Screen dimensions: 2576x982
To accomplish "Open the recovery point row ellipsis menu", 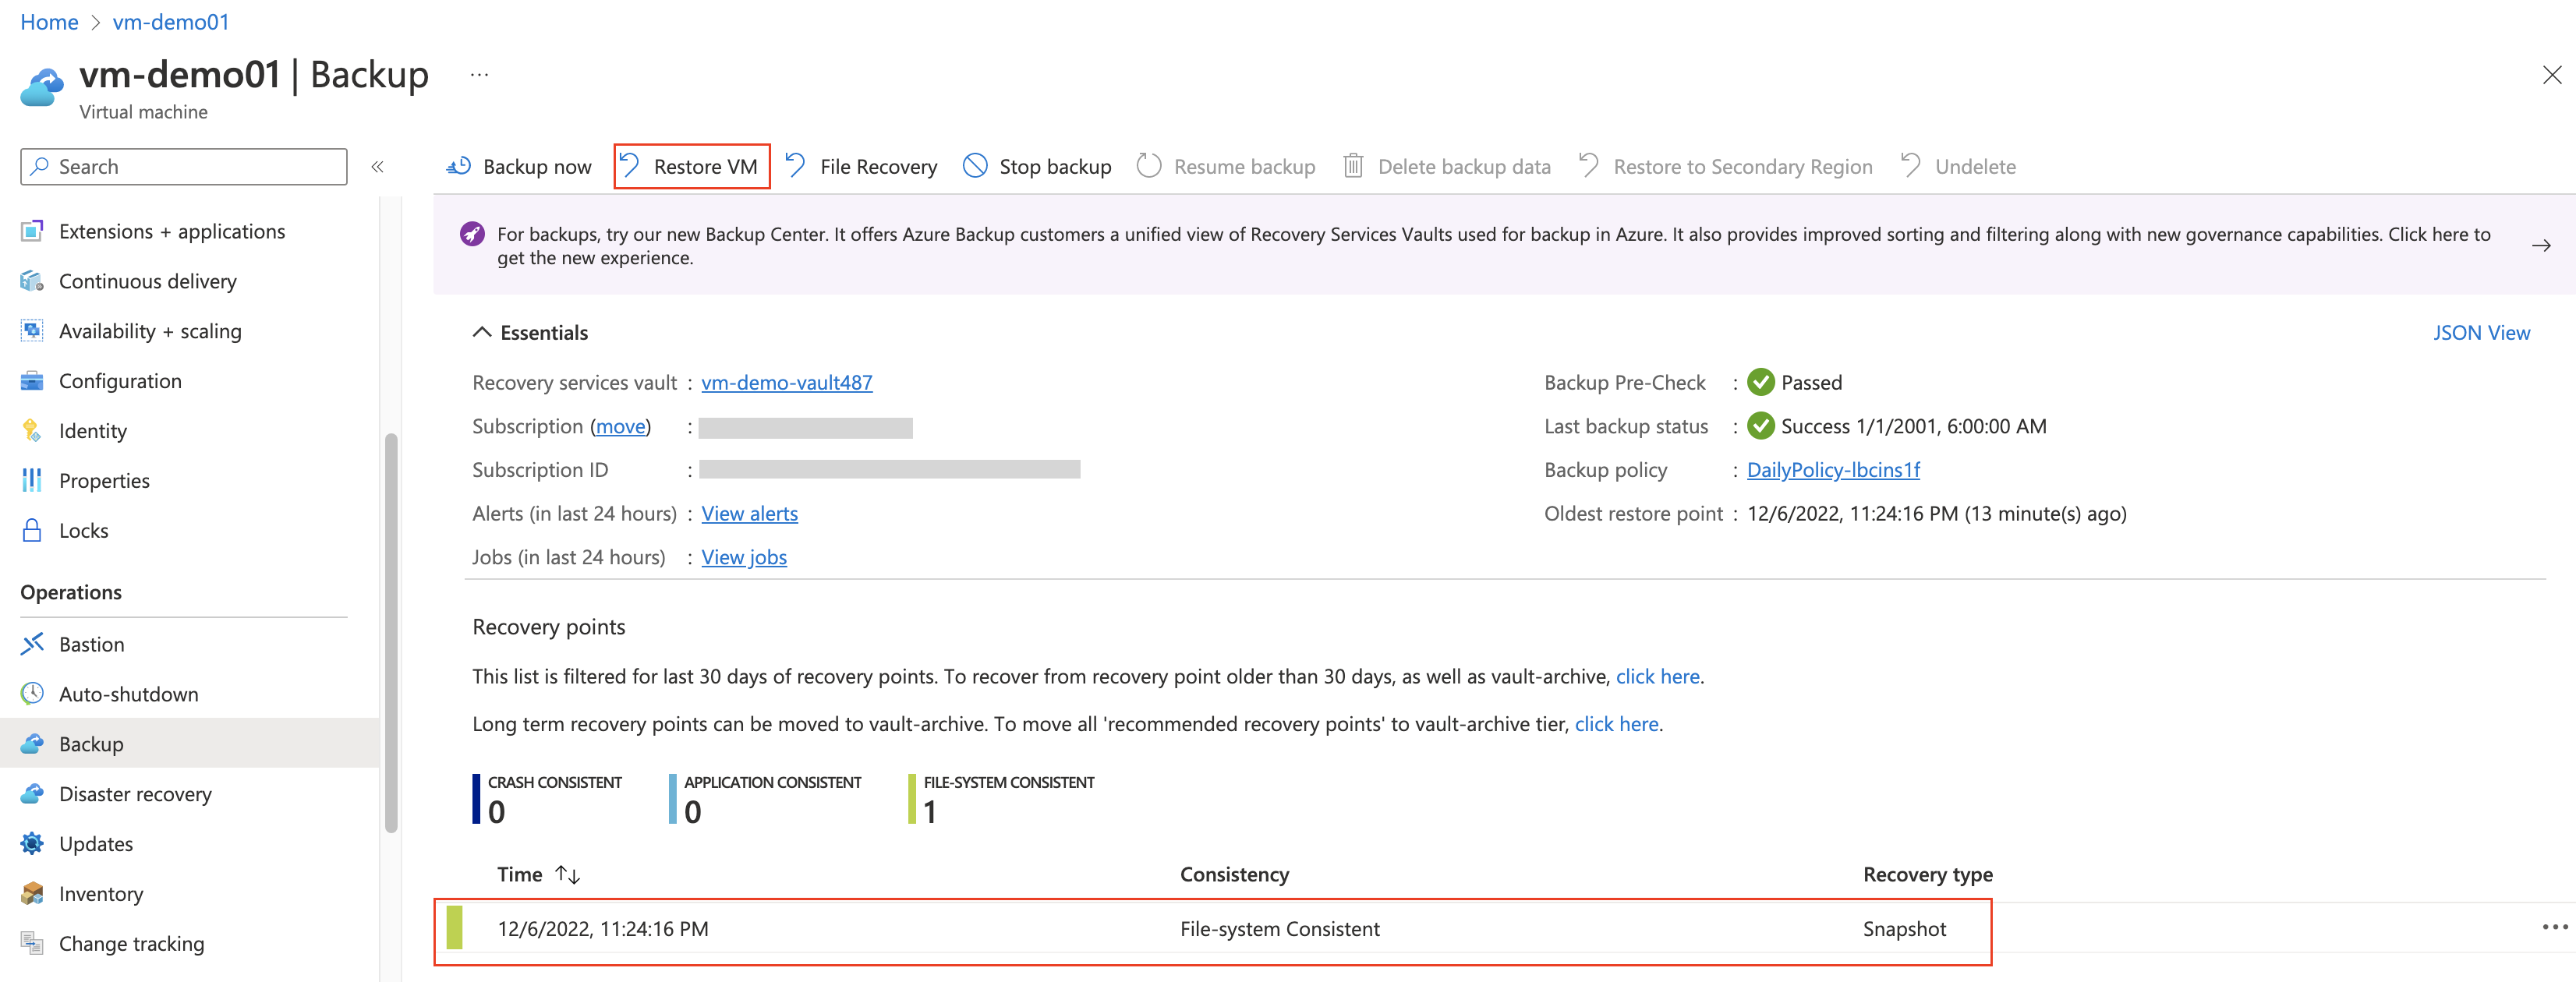I will [2554, 928].
